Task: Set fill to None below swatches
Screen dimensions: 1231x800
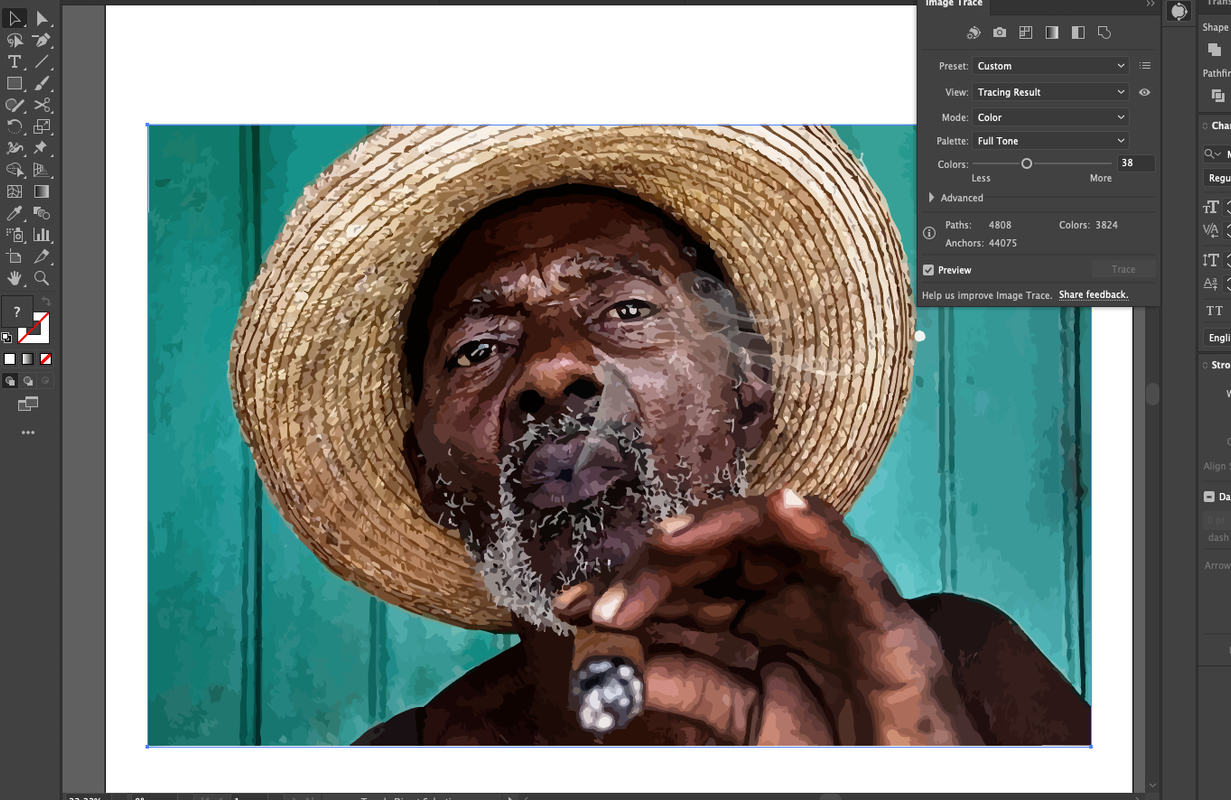Action: click(46, 359)
